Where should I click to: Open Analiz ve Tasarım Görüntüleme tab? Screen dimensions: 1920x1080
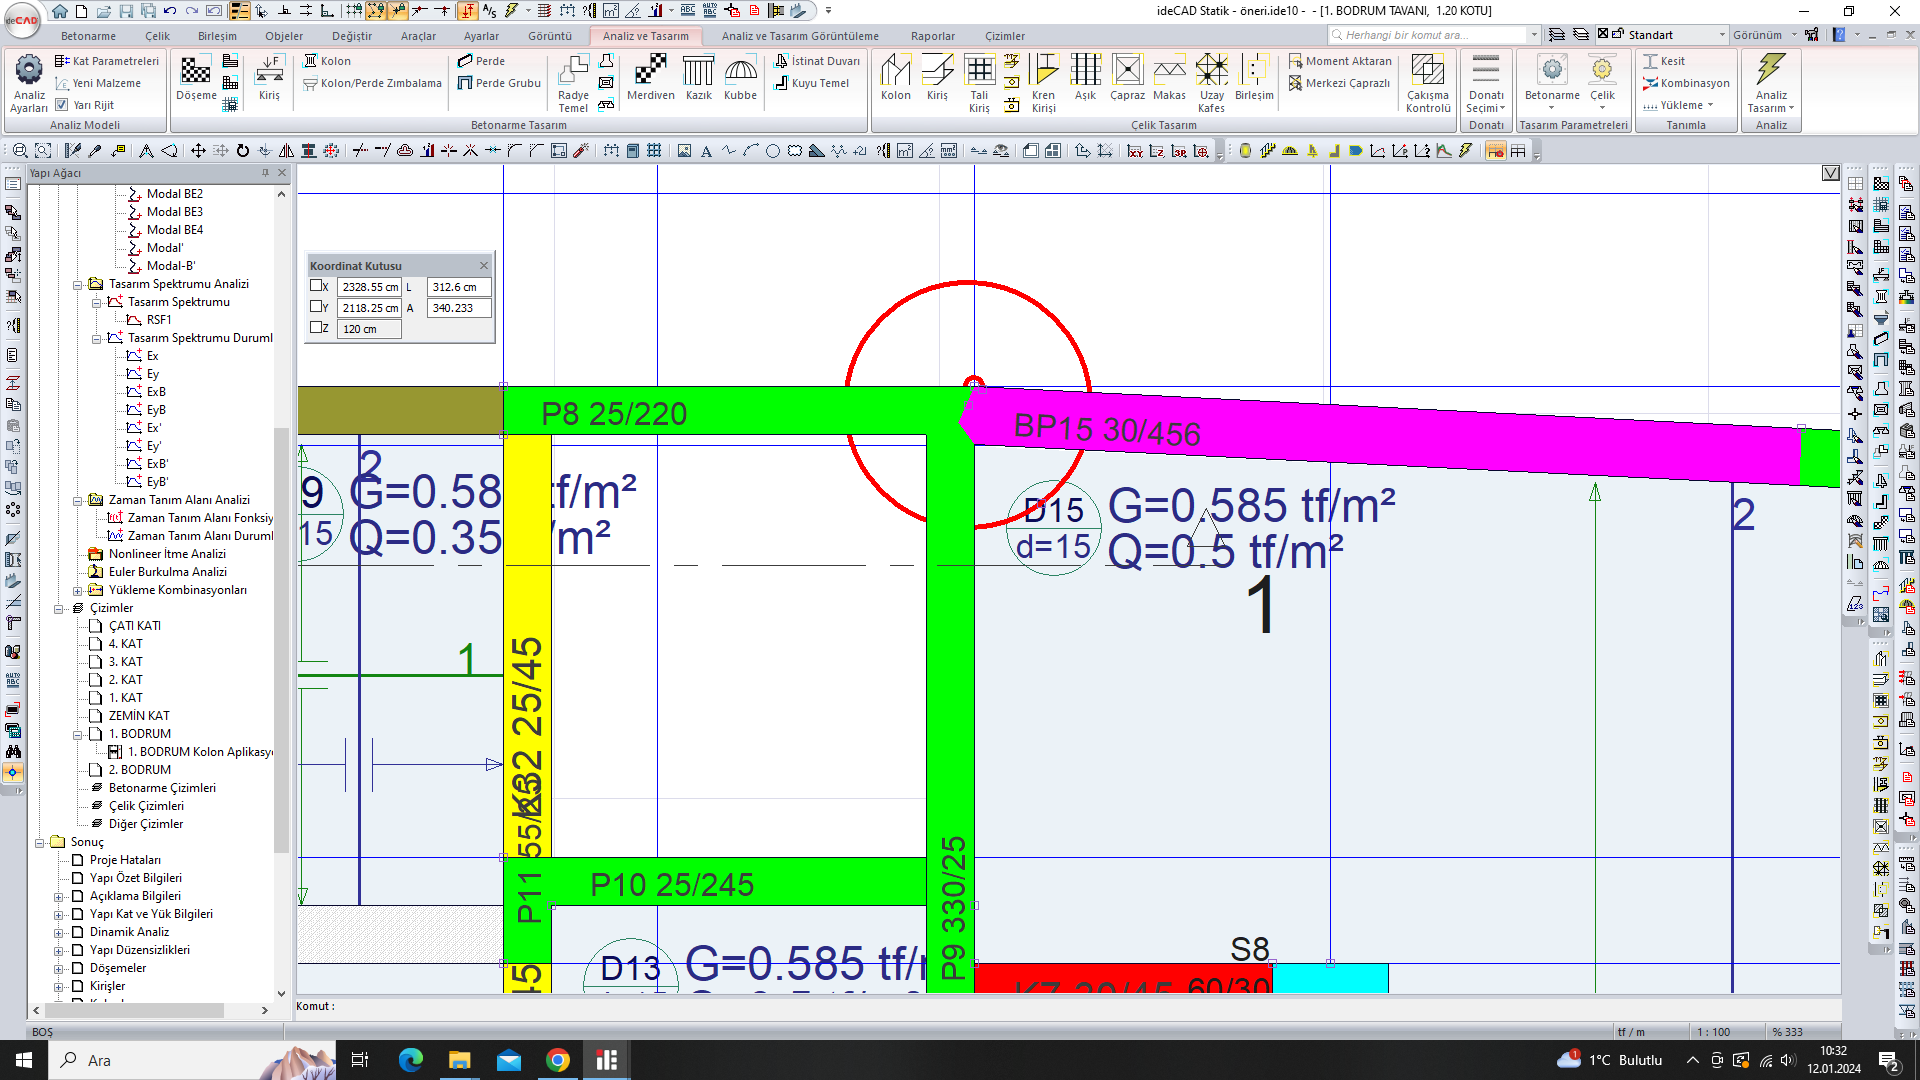[800, 36]
